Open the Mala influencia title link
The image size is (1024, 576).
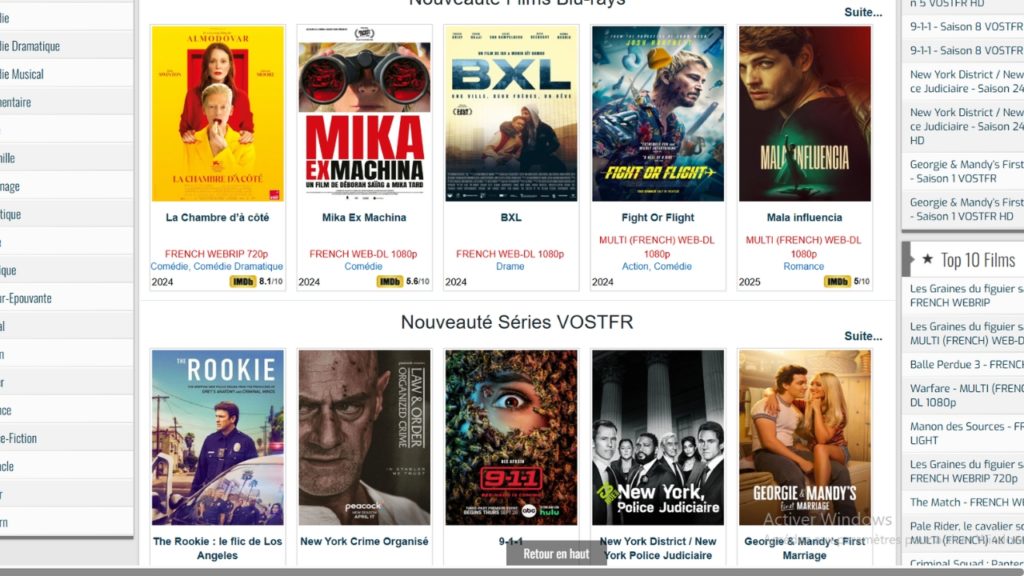pyautogui.click(x=804, y=217)
